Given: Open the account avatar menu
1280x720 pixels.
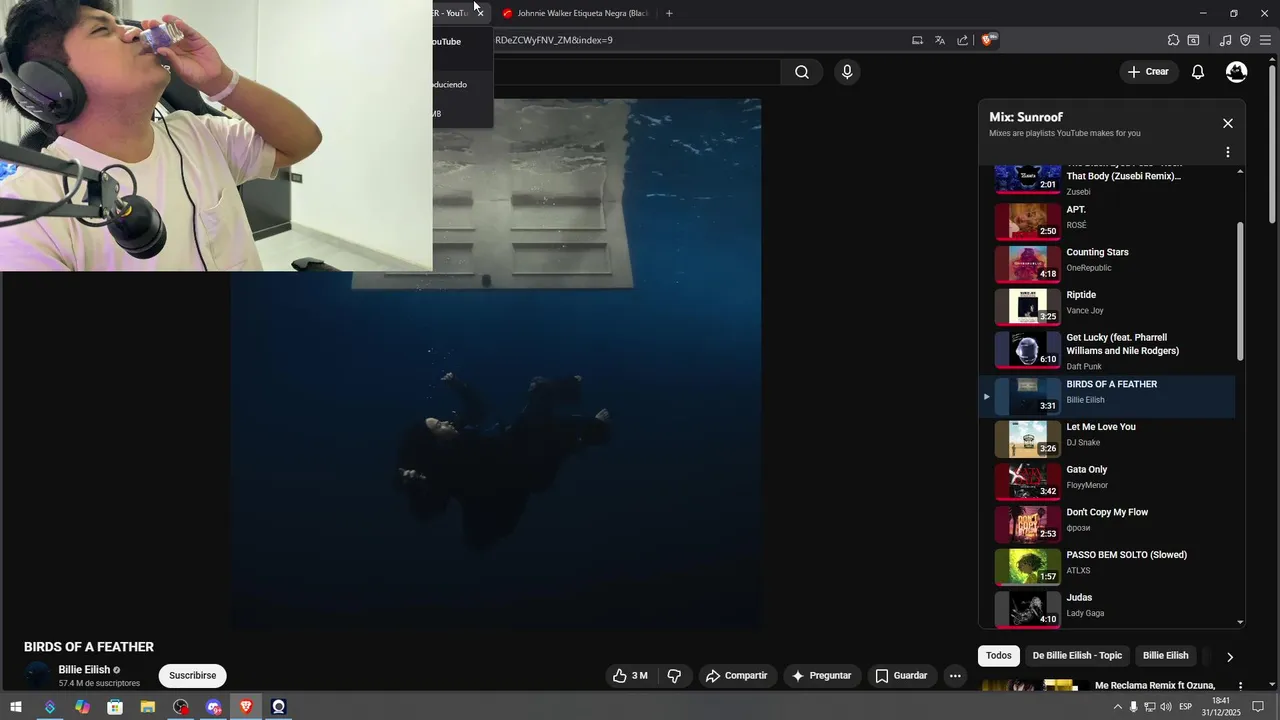Looking at the screenshot, I should 1237,72.
